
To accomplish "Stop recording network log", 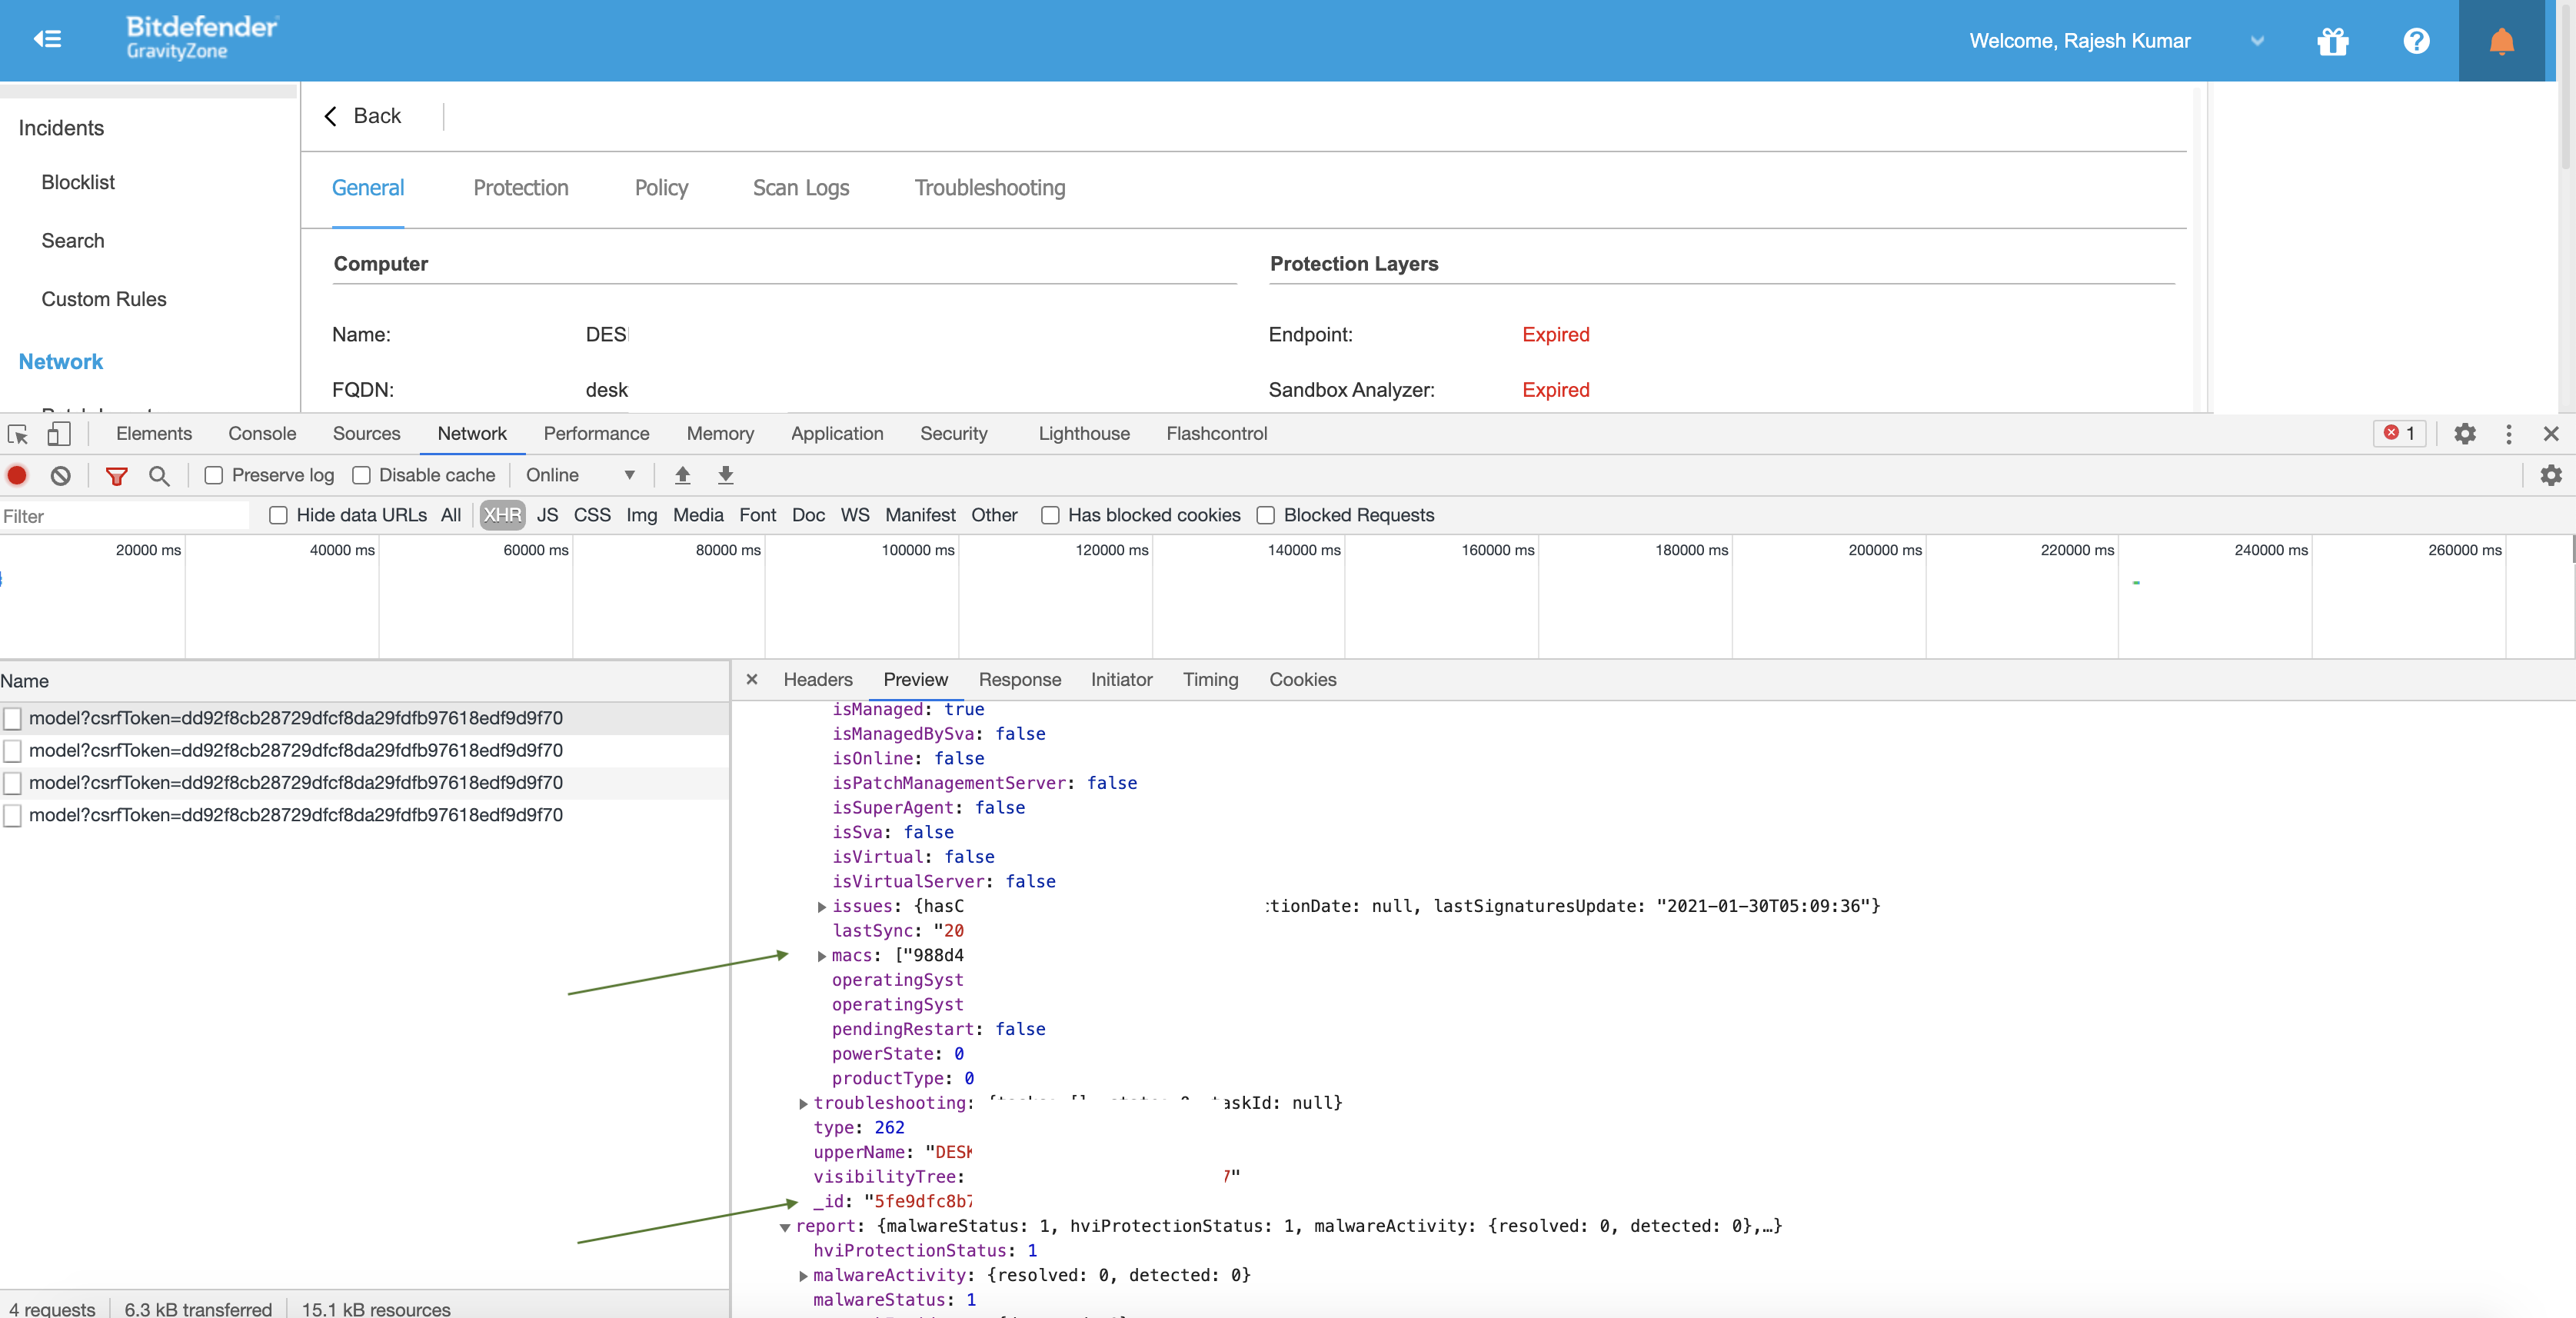I will (x=17, y=476).
